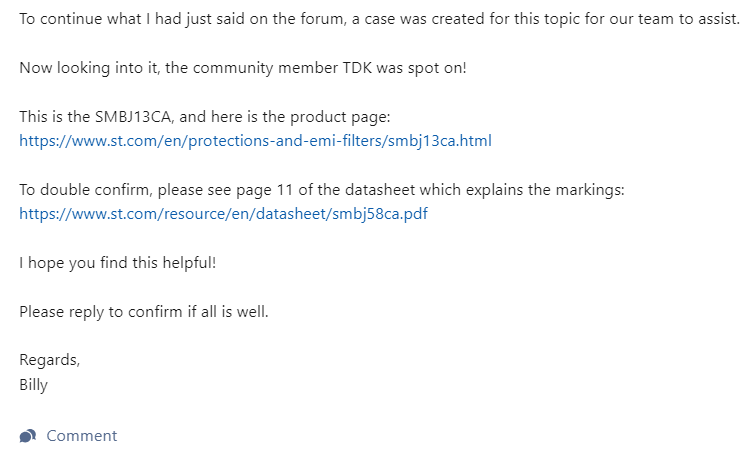Click the line 'Now looking into it'
755x456 pixels.
243,68
